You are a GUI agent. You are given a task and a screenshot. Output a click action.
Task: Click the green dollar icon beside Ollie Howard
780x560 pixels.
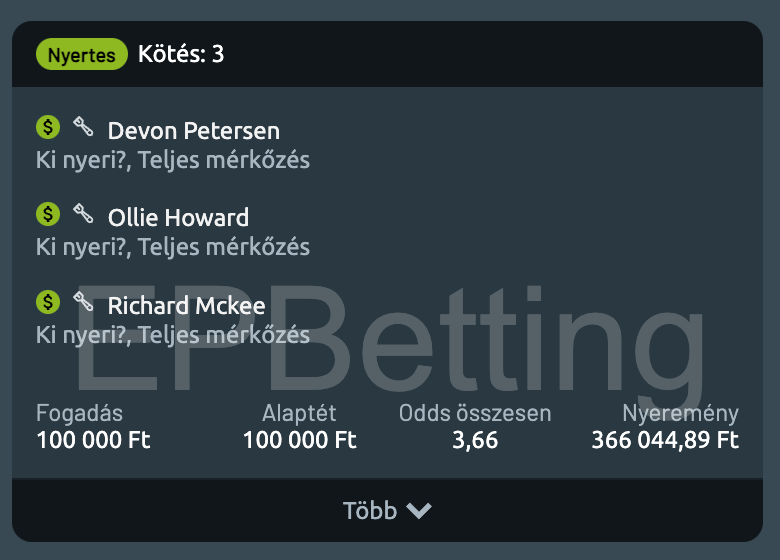48,214
